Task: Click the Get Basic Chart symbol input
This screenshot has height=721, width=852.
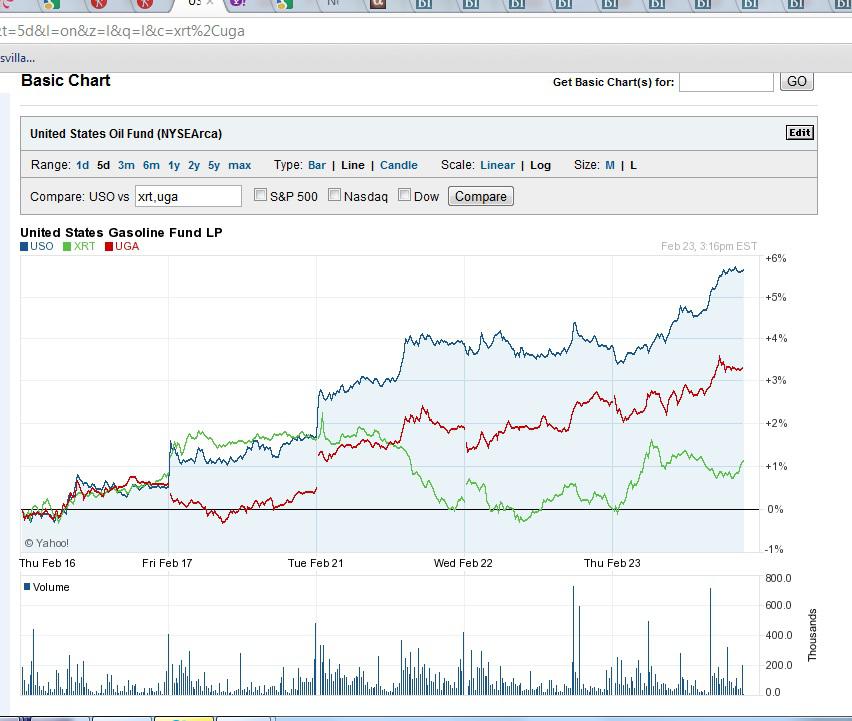Action: coord(726,82)
